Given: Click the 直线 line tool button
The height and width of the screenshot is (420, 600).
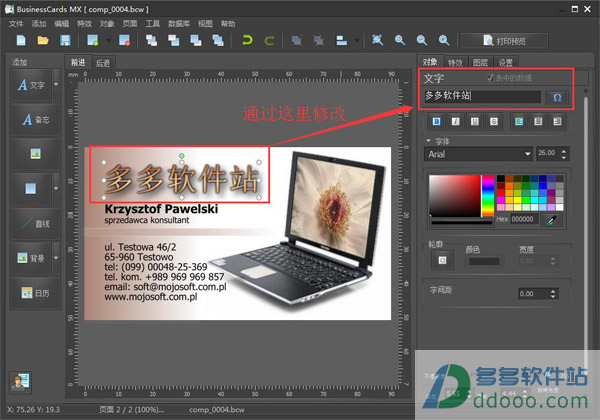Looking at the screenshot, I should point(35,223).
